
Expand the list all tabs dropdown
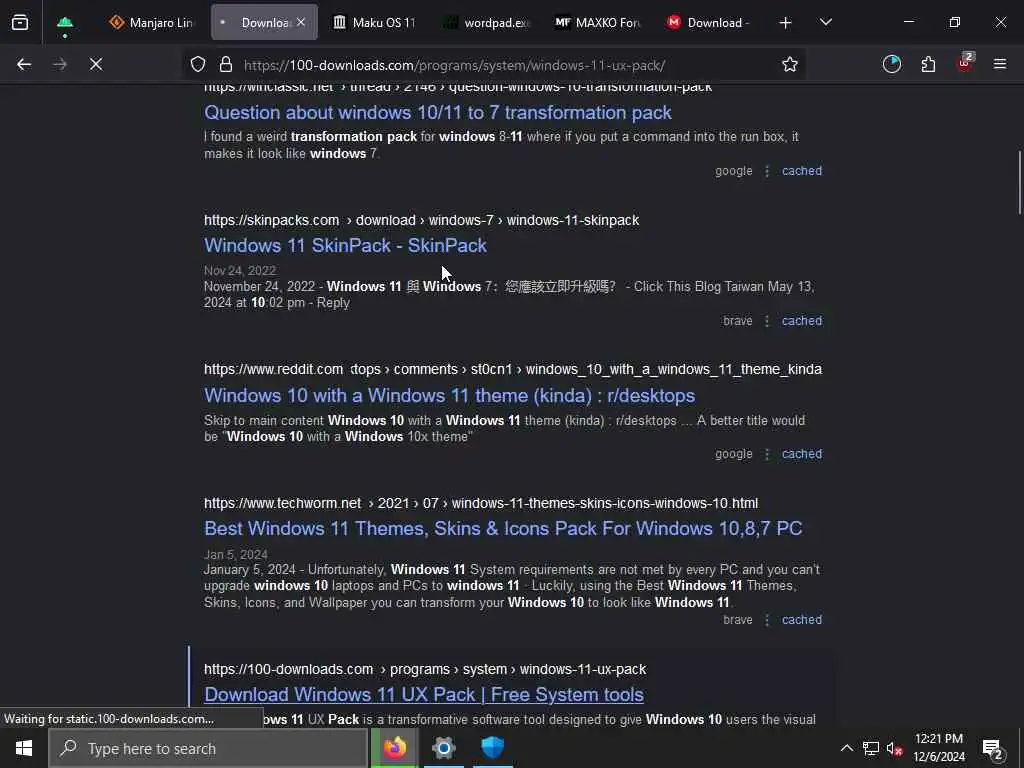[x=825, y=23]
